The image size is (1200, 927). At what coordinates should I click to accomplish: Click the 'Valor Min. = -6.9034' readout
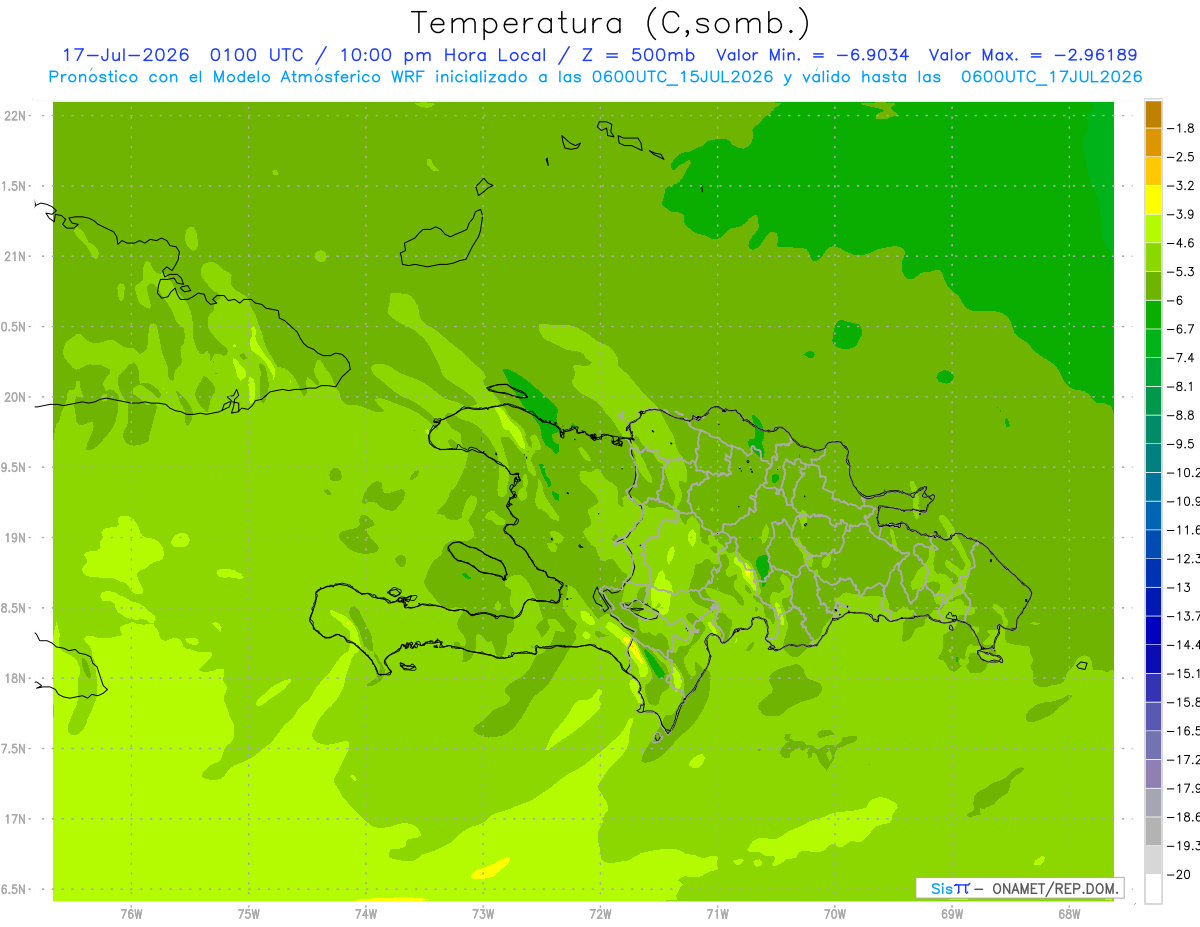pos(813,55)
